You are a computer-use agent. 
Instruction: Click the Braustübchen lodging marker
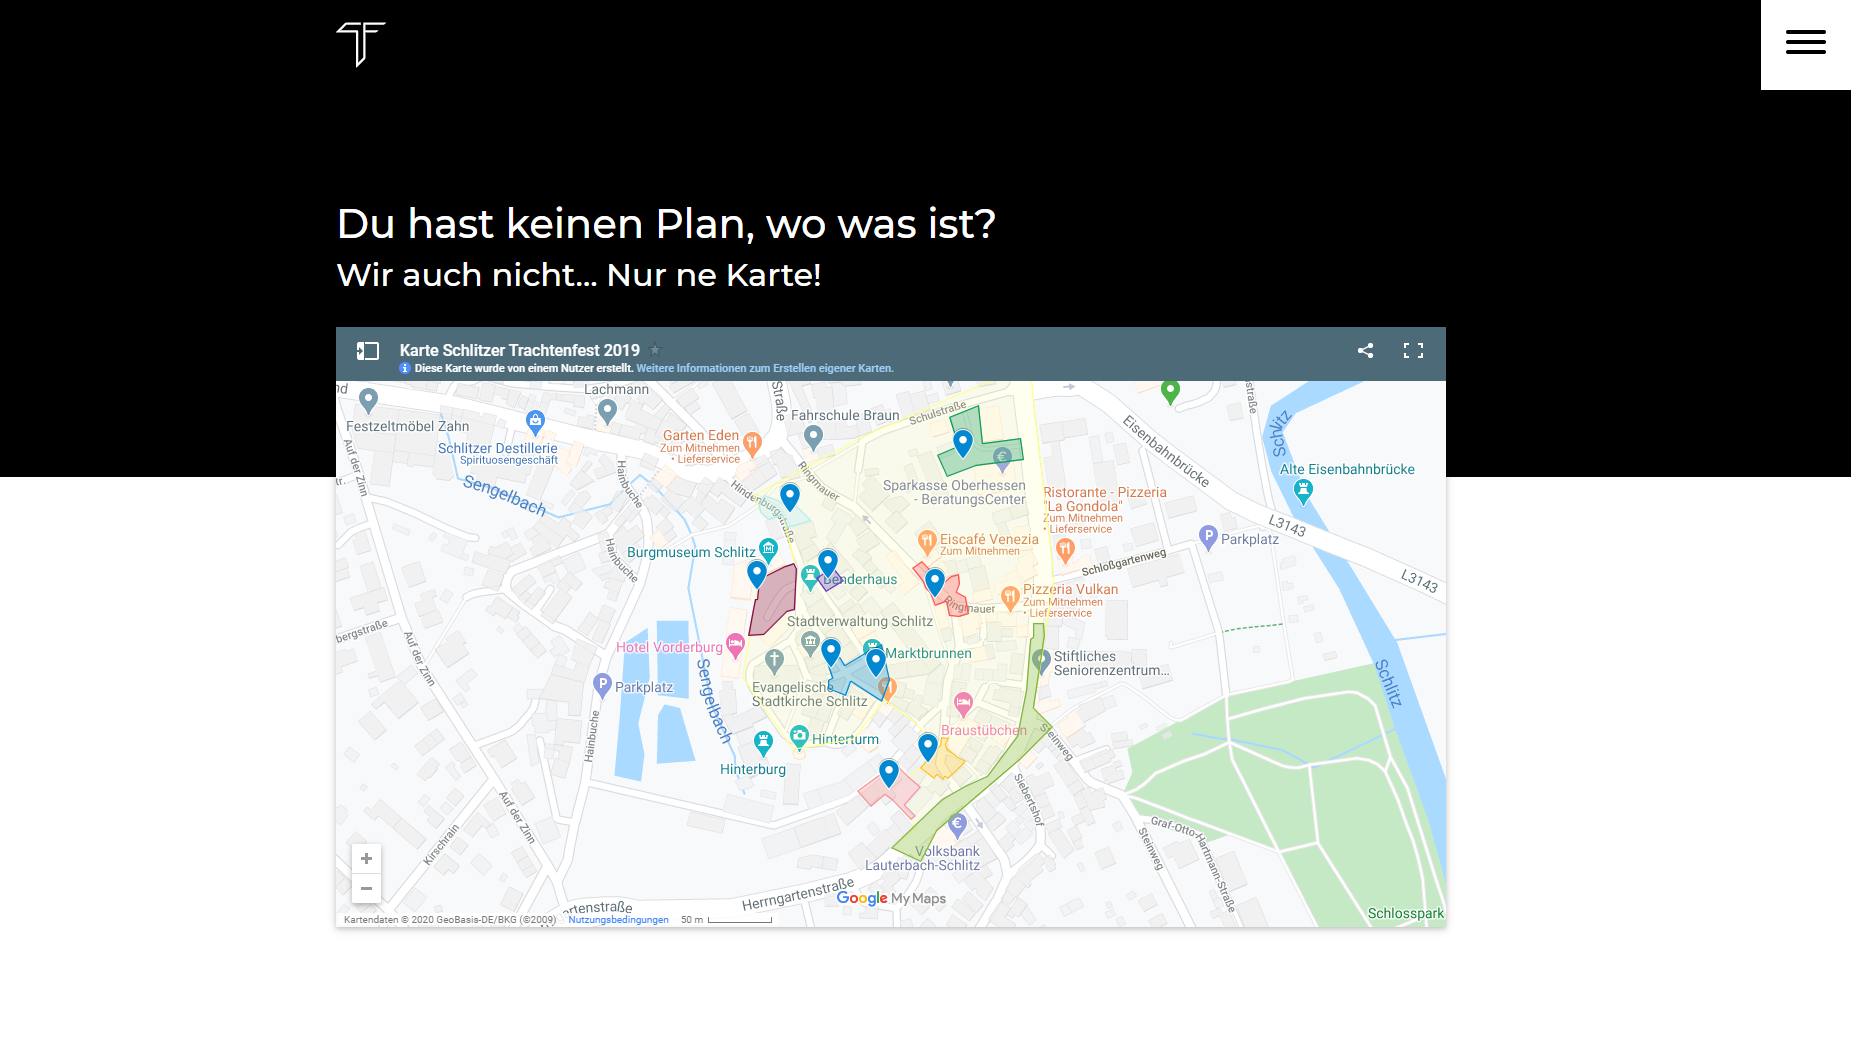pyautogui.click(x=963, y=704)
